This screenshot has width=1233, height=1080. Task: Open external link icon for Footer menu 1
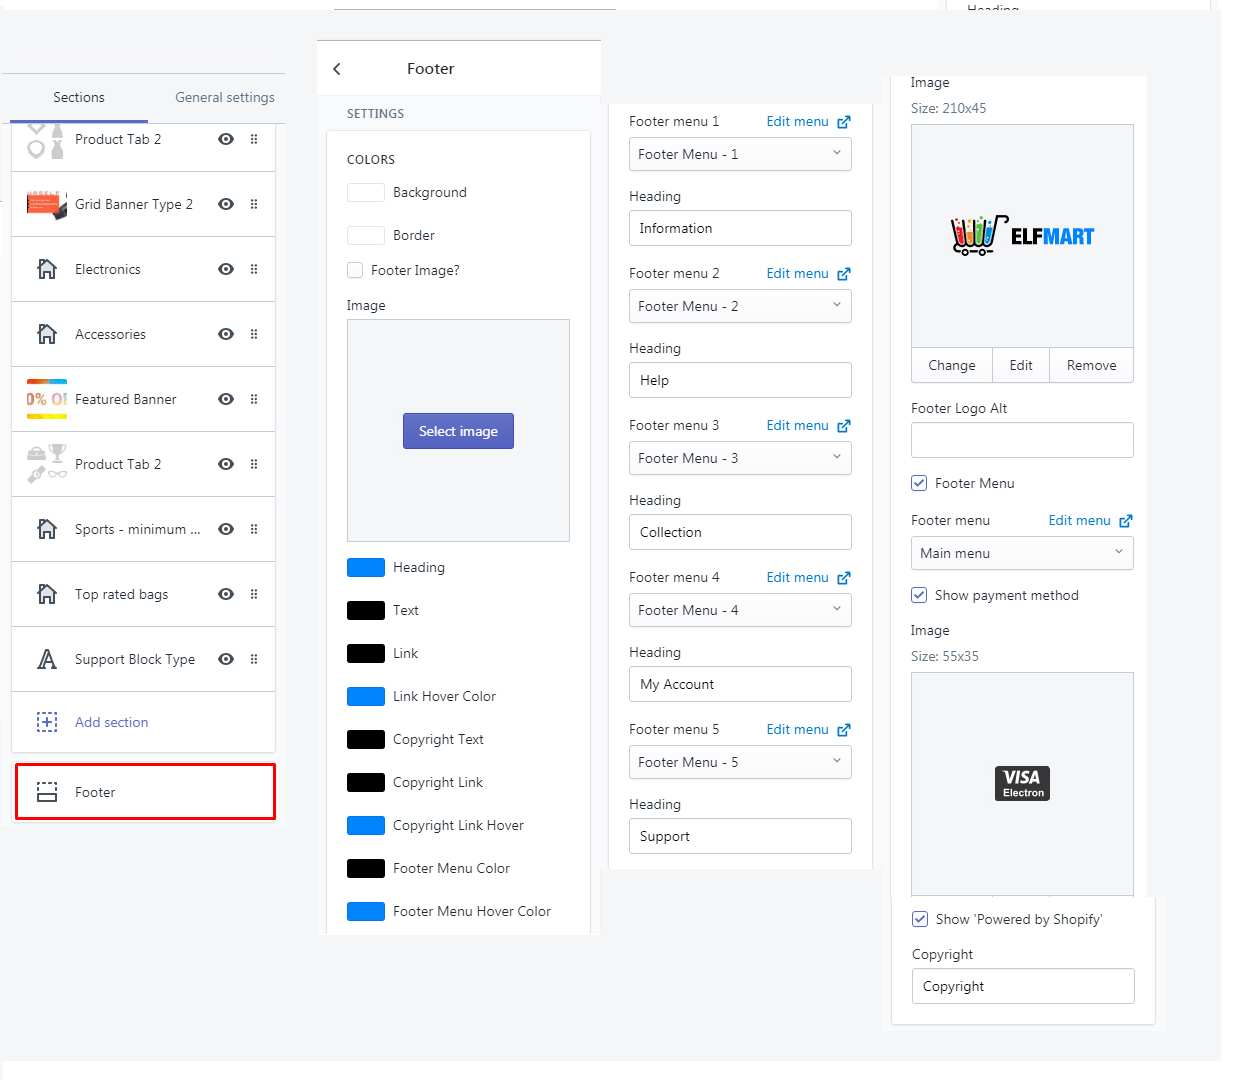tap(844, 122)
